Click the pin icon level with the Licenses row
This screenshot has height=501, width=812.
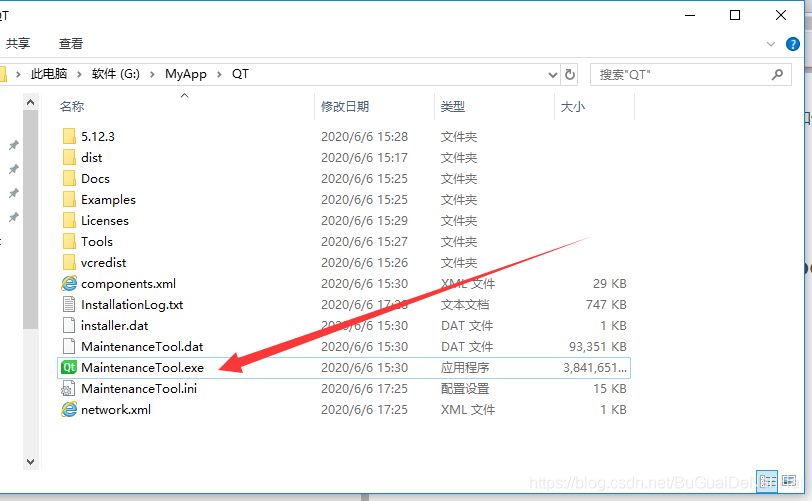click(14, 217)
